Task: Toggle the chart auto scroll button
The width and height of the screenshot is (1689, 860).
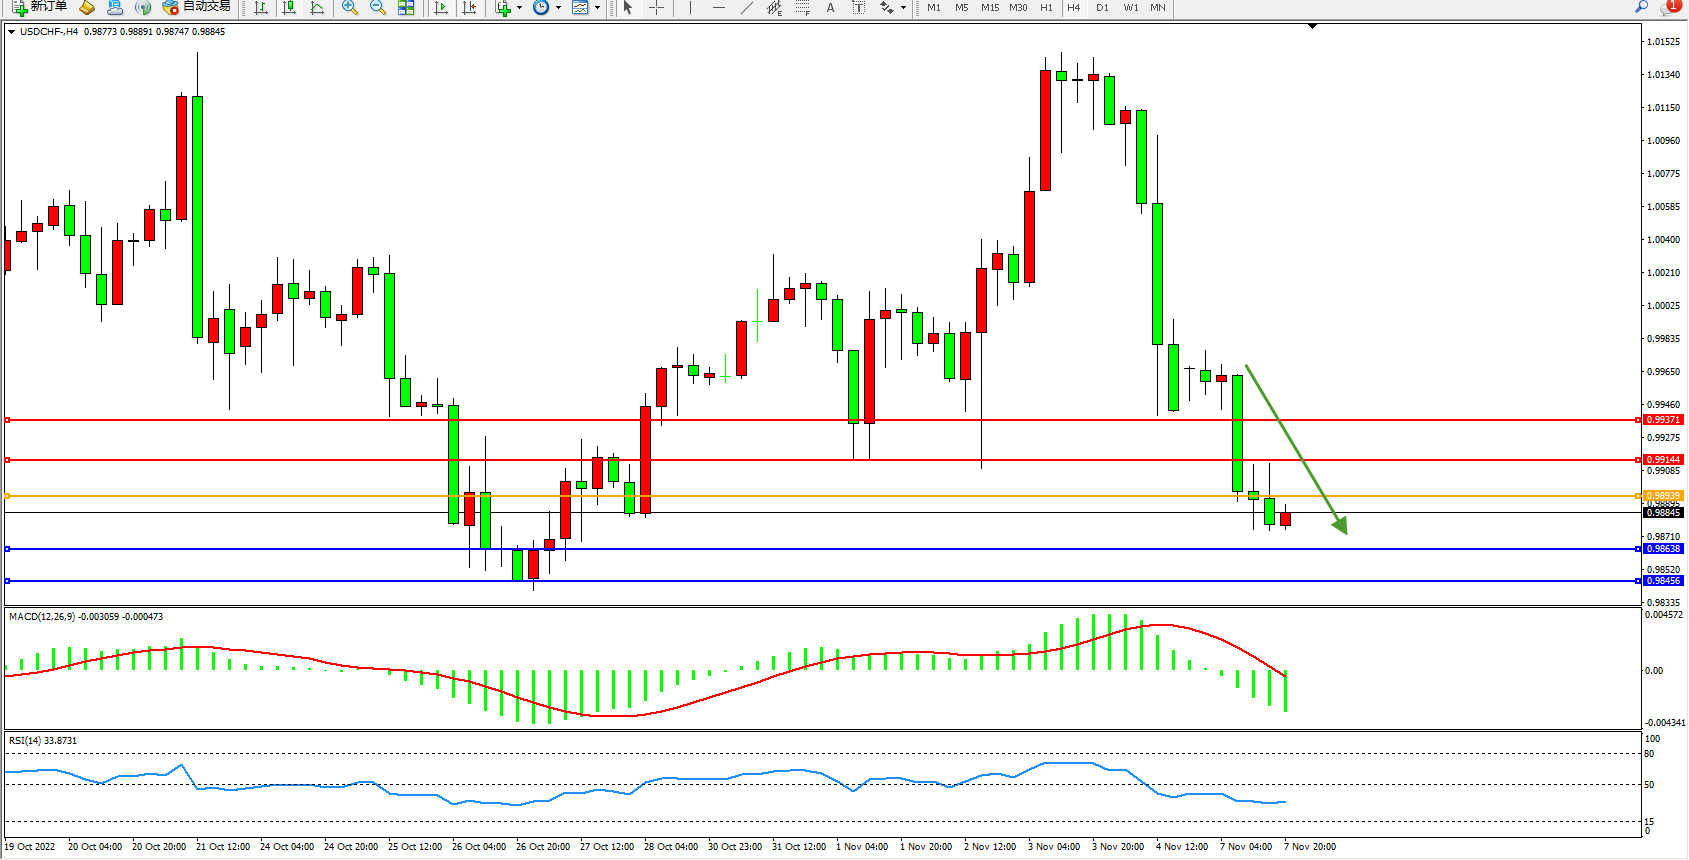Action: pyautogui.click(x=440, y=8)
